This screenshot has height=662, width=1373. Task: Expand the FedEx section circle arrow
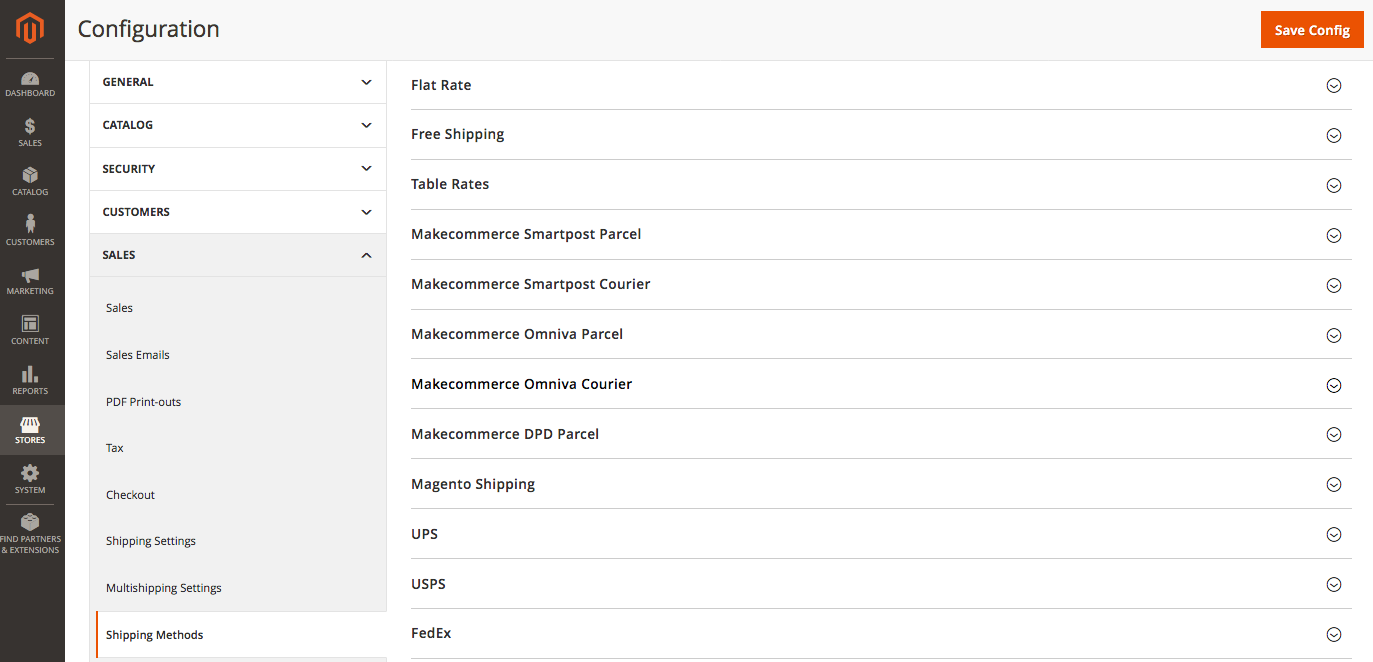[x=1333, y=634]
